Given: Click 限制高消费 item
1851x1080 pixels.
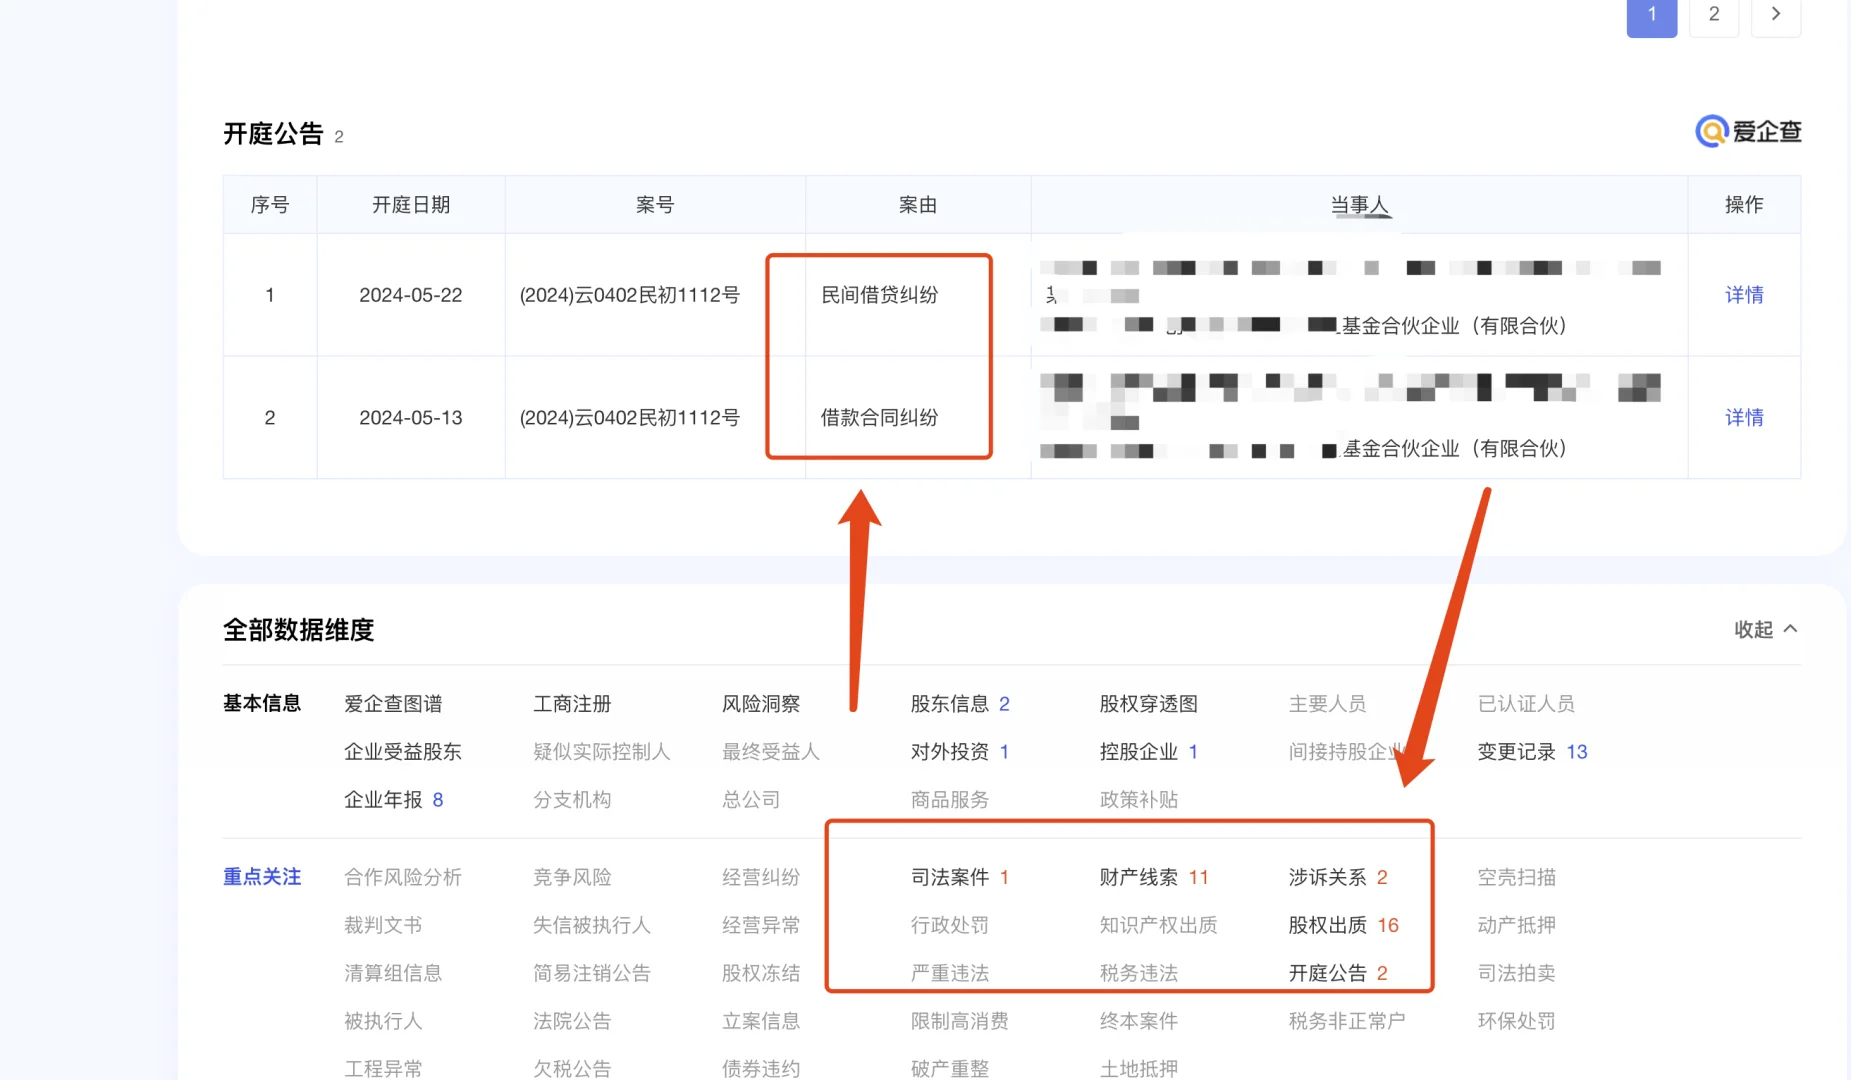Looking at the screenshot, I should point(960,1021).
